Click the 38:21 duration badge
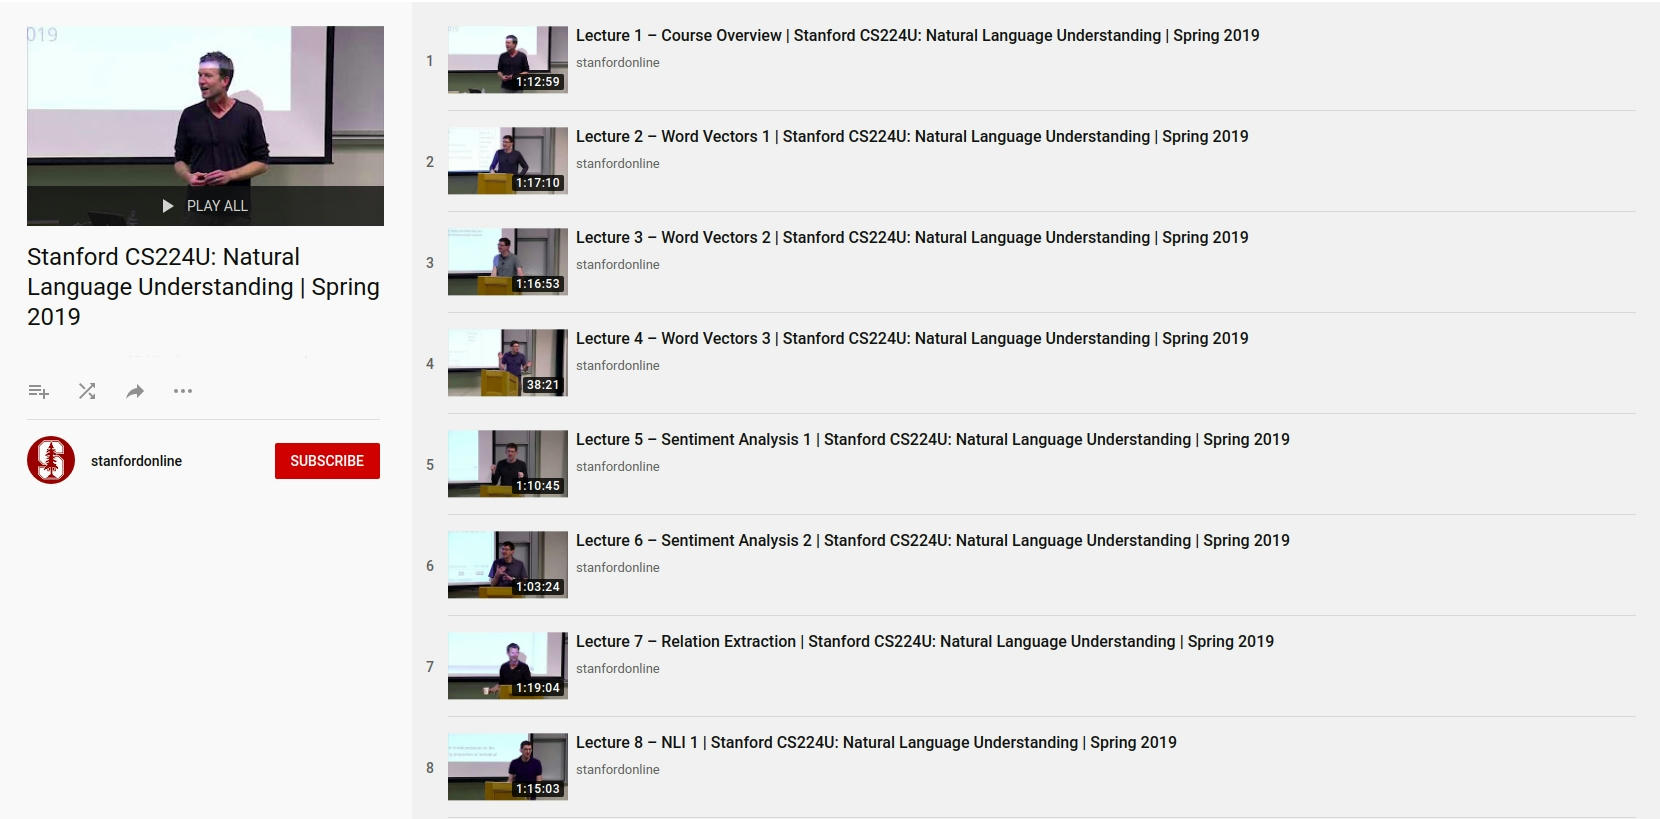Image resolution: width=1660 pixels, height=819 pixels. tap(543, 385)
